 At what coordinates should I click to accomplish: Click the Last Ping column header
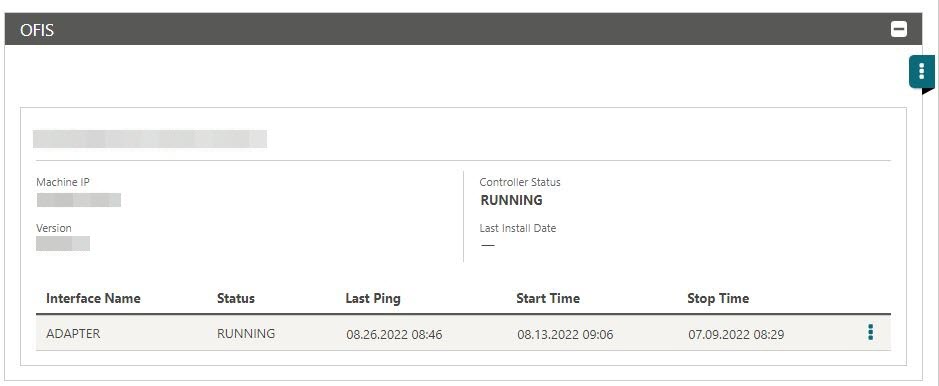coord(373,298)
